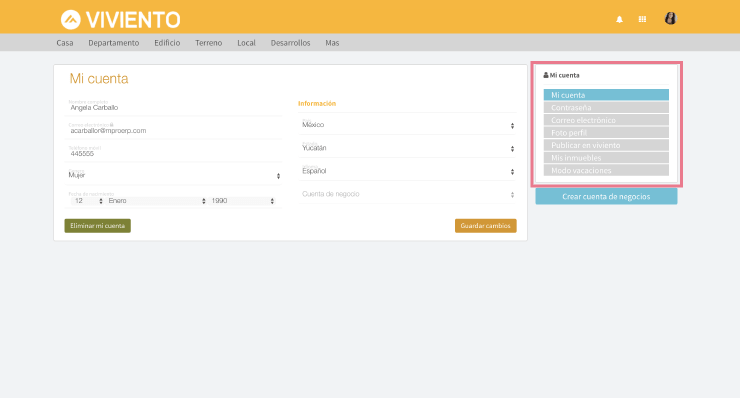This screenshot has width=740, height=398.
Task: Click the mobile phone field 445555
Action: [173, 152]
